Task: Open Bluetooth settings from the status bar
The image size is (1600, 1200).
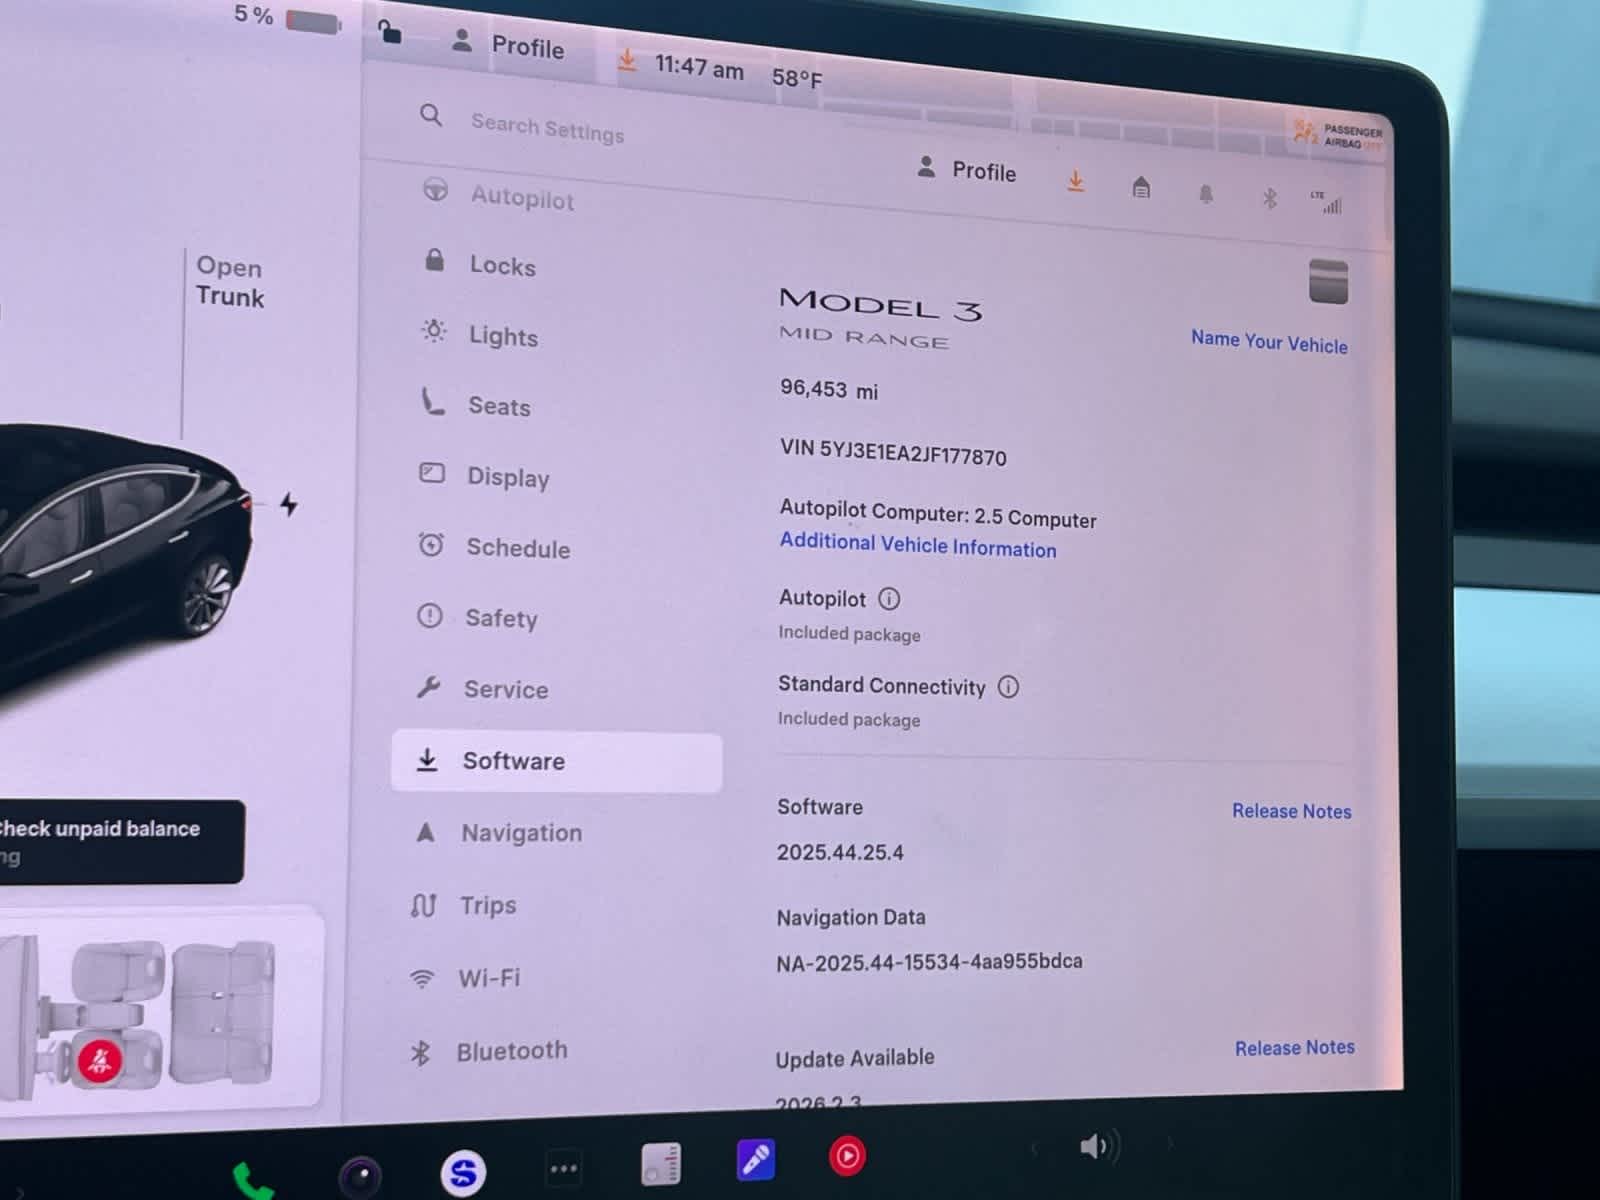Action: [1269, 199]
